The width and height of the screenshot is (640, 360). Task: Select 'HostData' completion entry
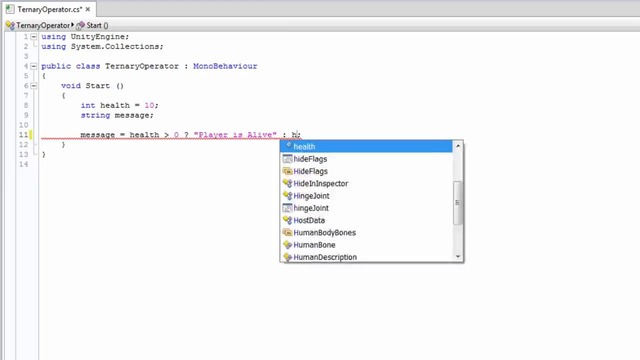[366, 220]
